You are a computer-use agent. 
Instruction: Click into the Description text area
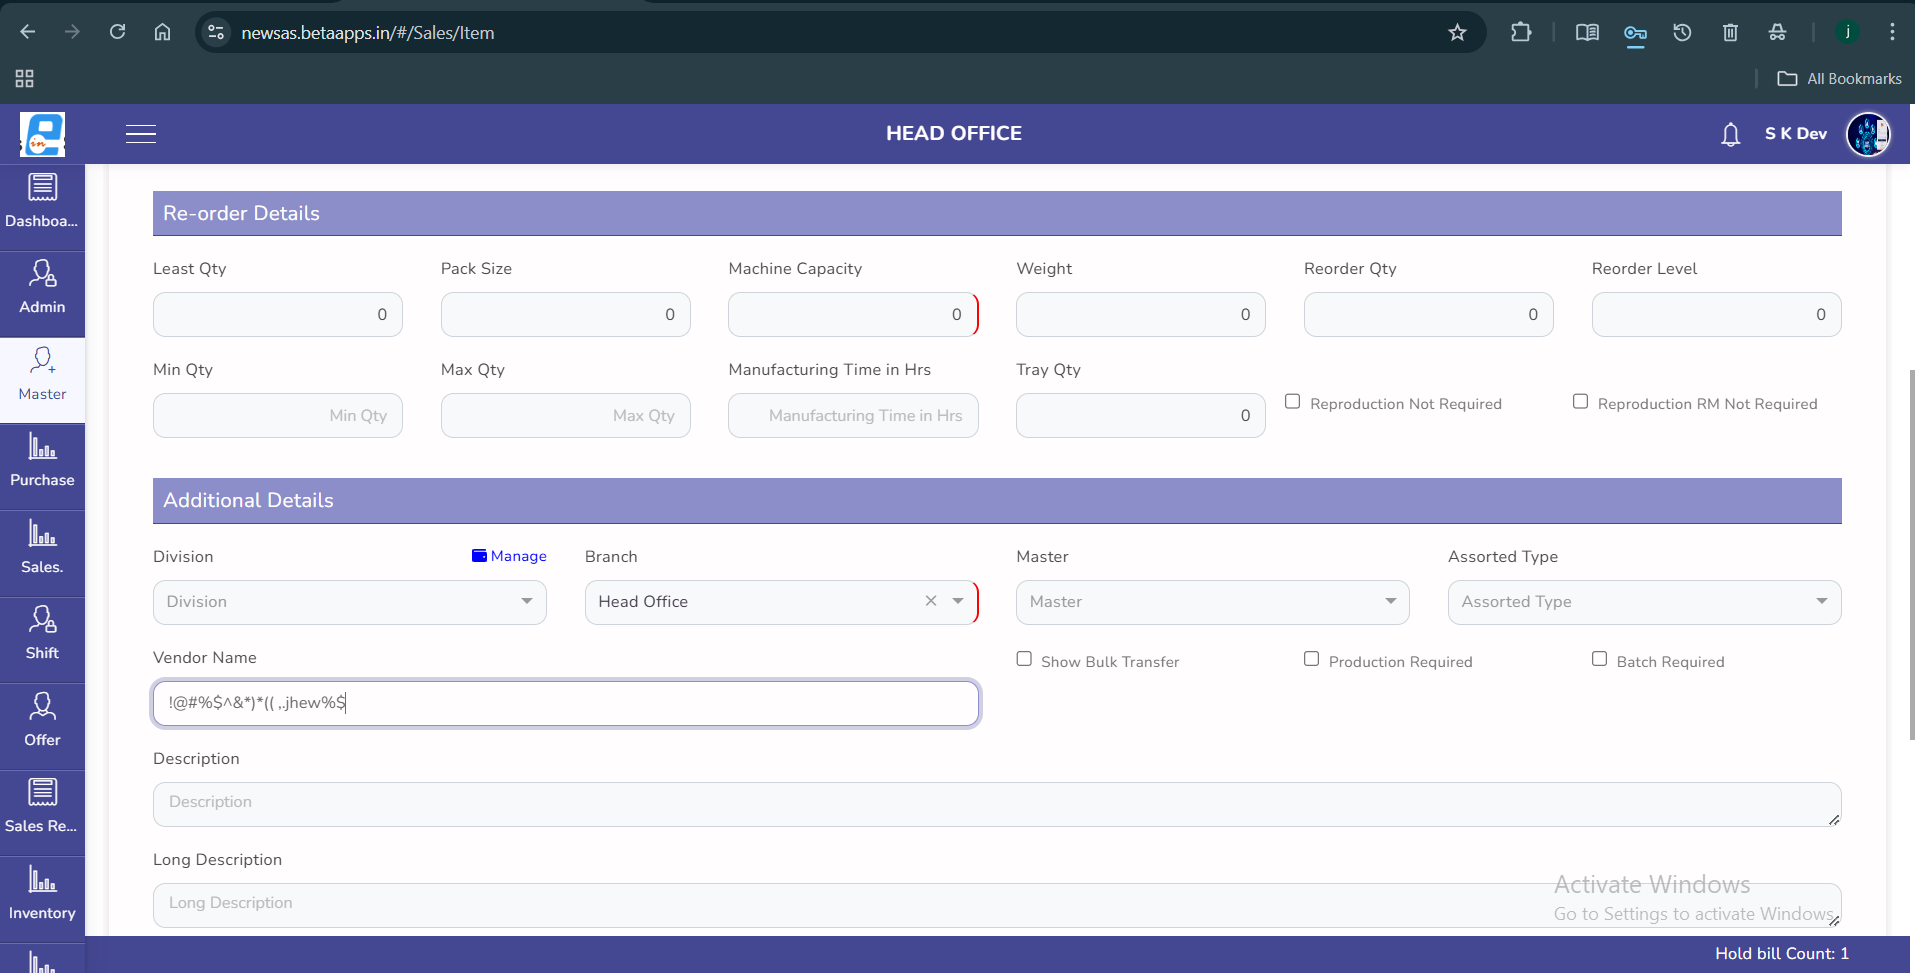coord(996,804)
